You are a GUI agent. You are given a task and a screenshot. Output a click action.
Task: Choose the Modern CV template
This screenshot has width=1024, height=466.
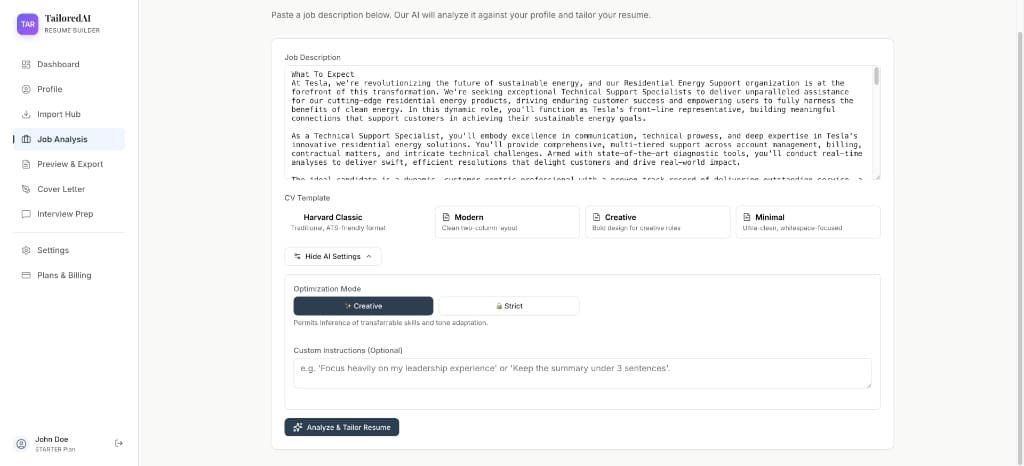508,222
